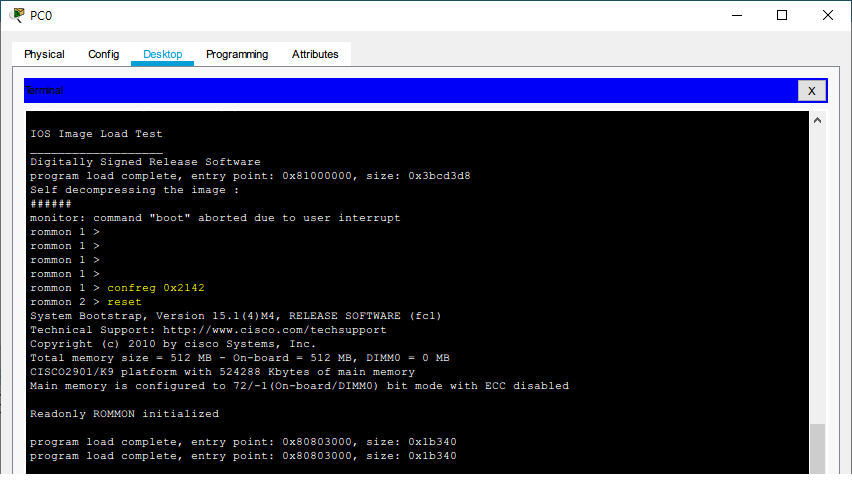Close the Terminal with the X button
852x493 pixels.
coord(811,91)
